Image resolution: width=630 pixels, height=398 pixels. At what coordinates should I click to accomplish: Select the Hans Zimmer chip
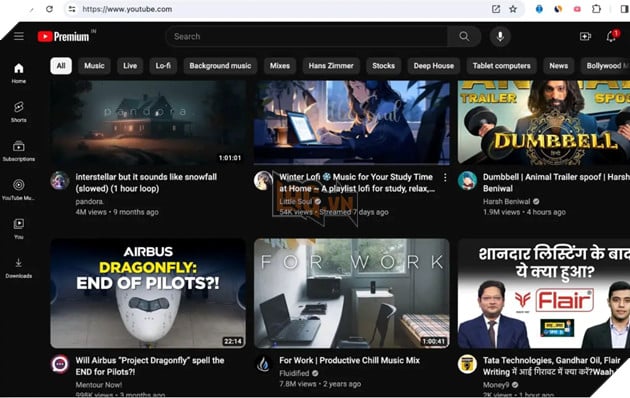tap(331, 66)
